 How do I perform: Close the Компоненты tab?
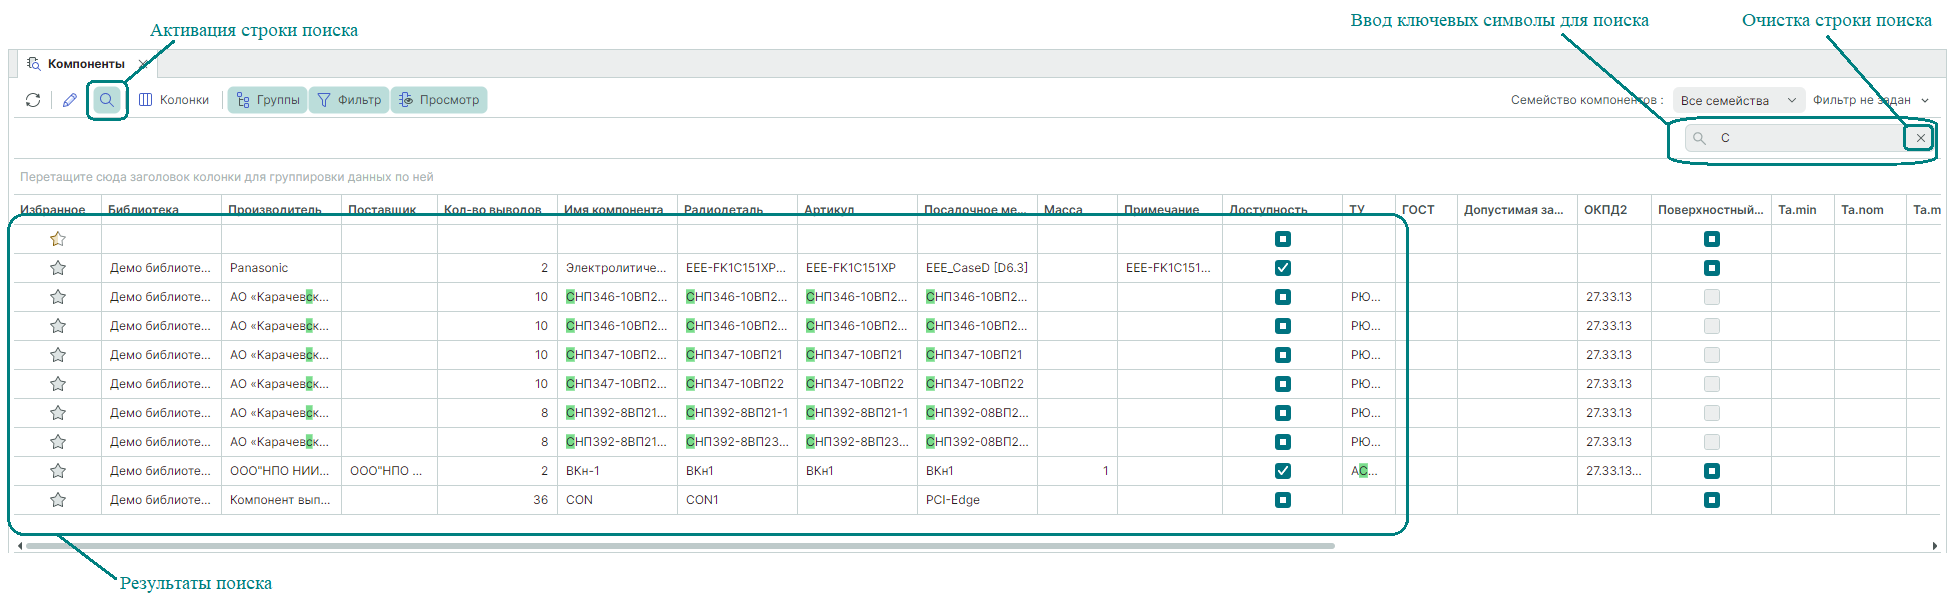[143, 64]
